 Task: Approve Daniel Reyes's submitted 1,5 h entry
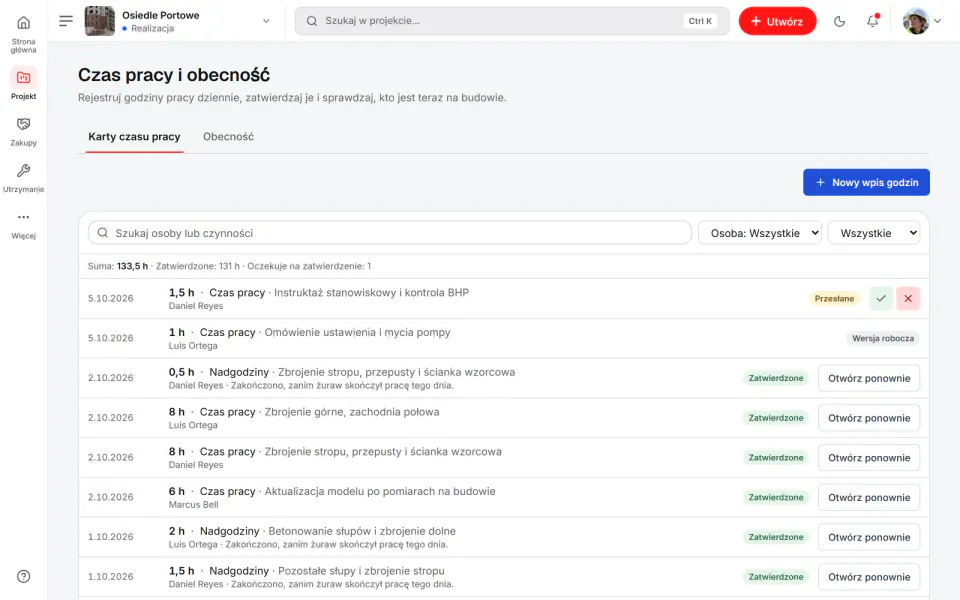click(x=881, y=298)
